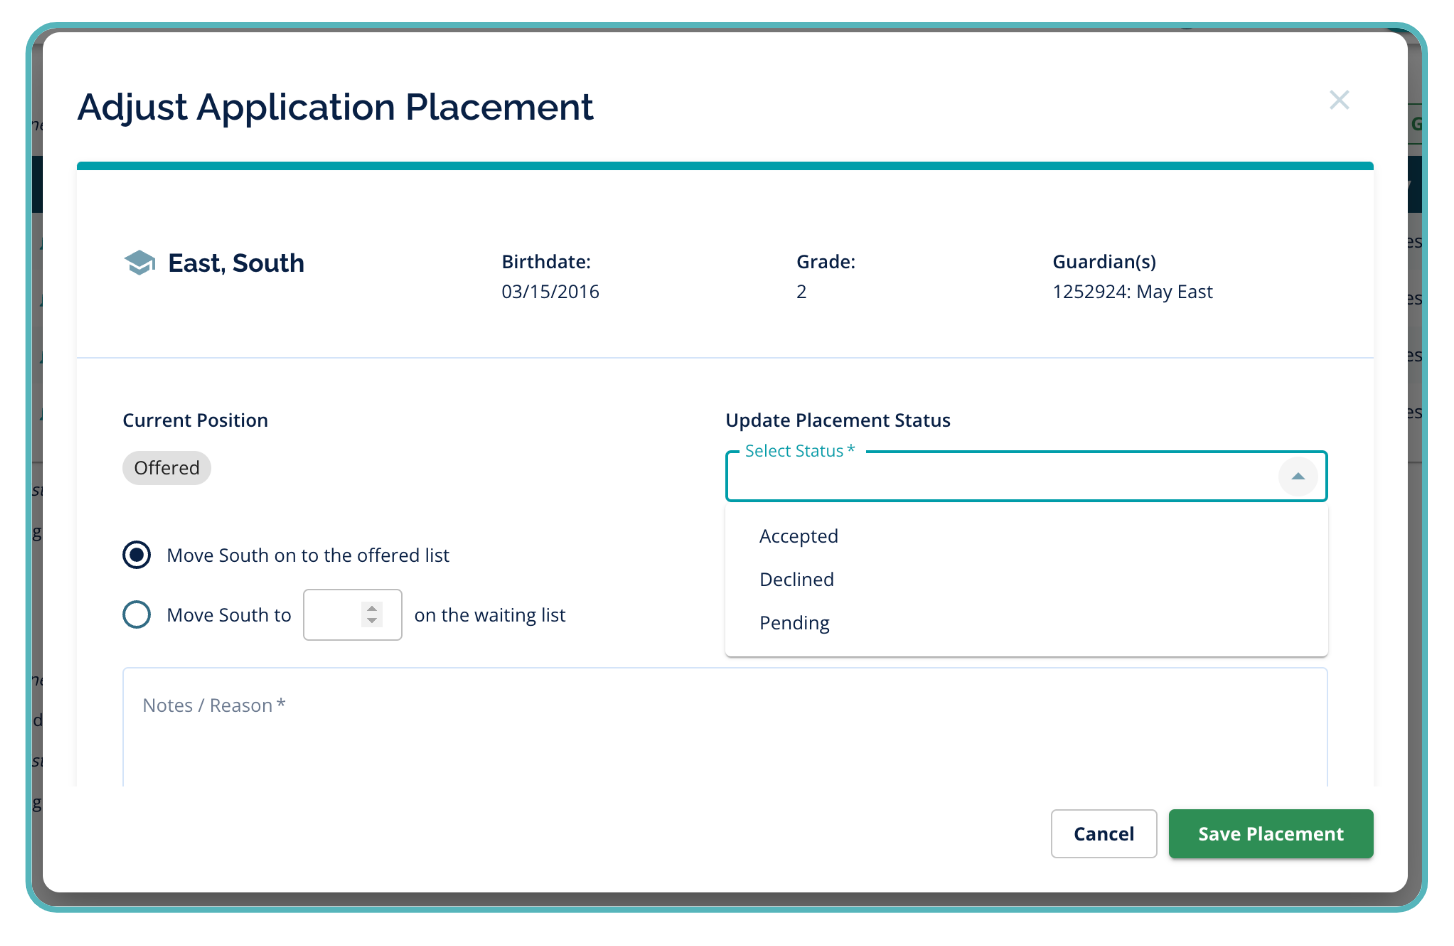Collapse the Select Status dropdown arrow

click(x=1297, y=476)
